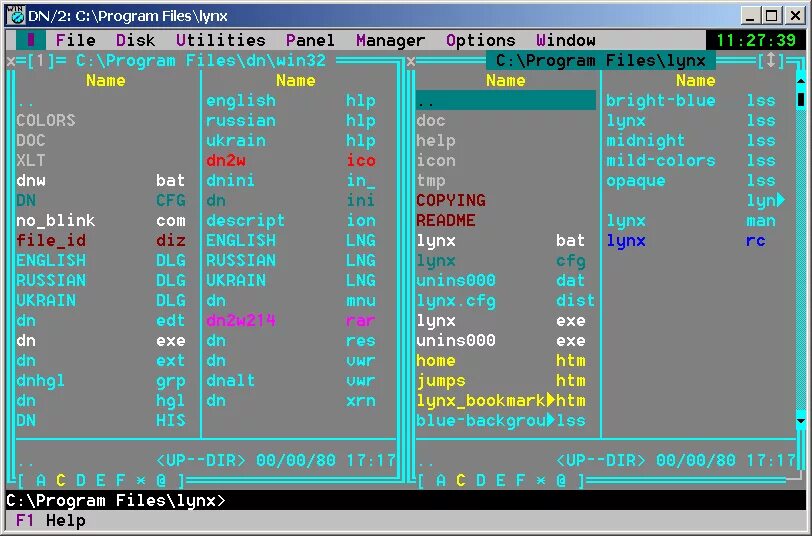Click the @ symbol in left panel drive line
The image size is (812, 536).
pyautogui.click(x=161, y=480)
